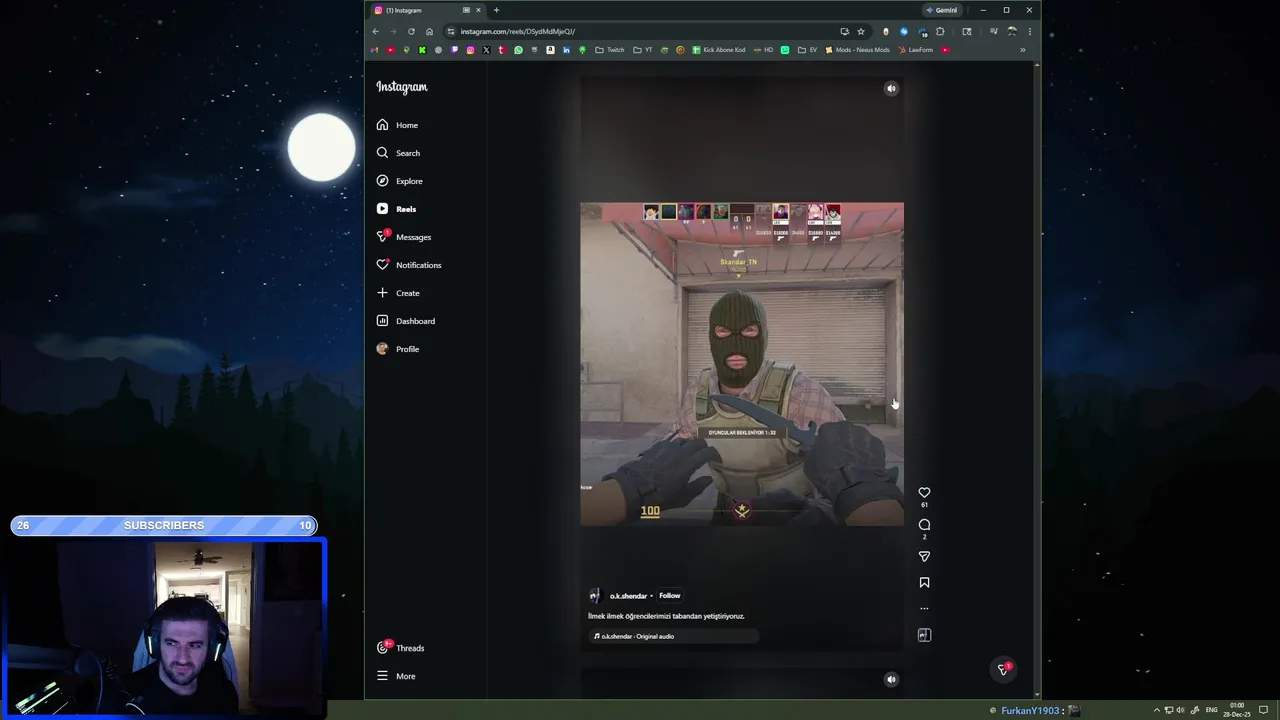Open Instagram Search
1280x720 pixels.
click(398, 153)
